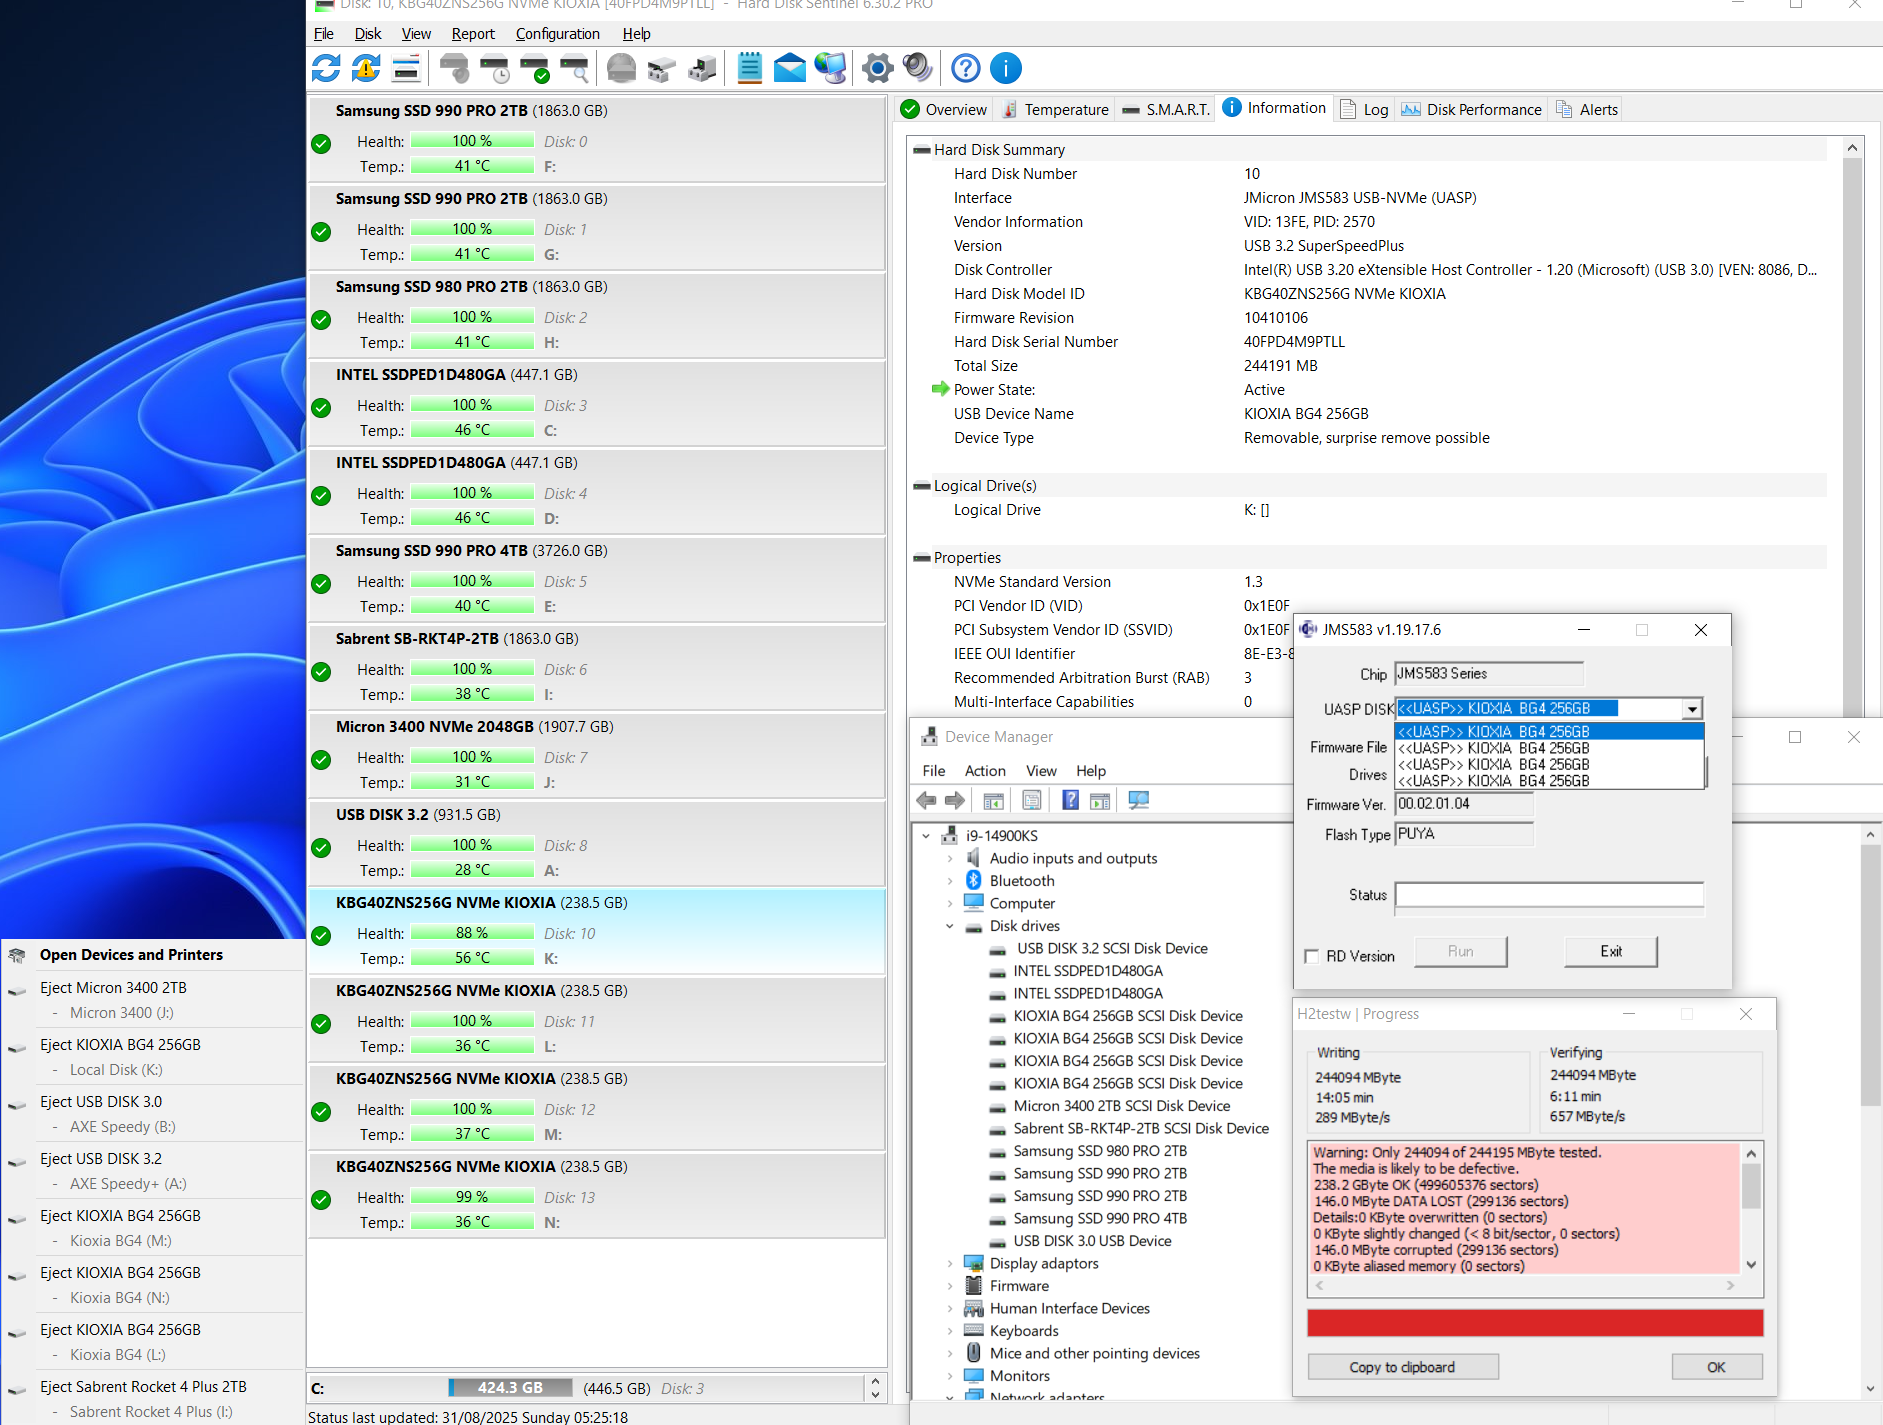Click the Refresh disks toolbar icon

pos(326,68)
